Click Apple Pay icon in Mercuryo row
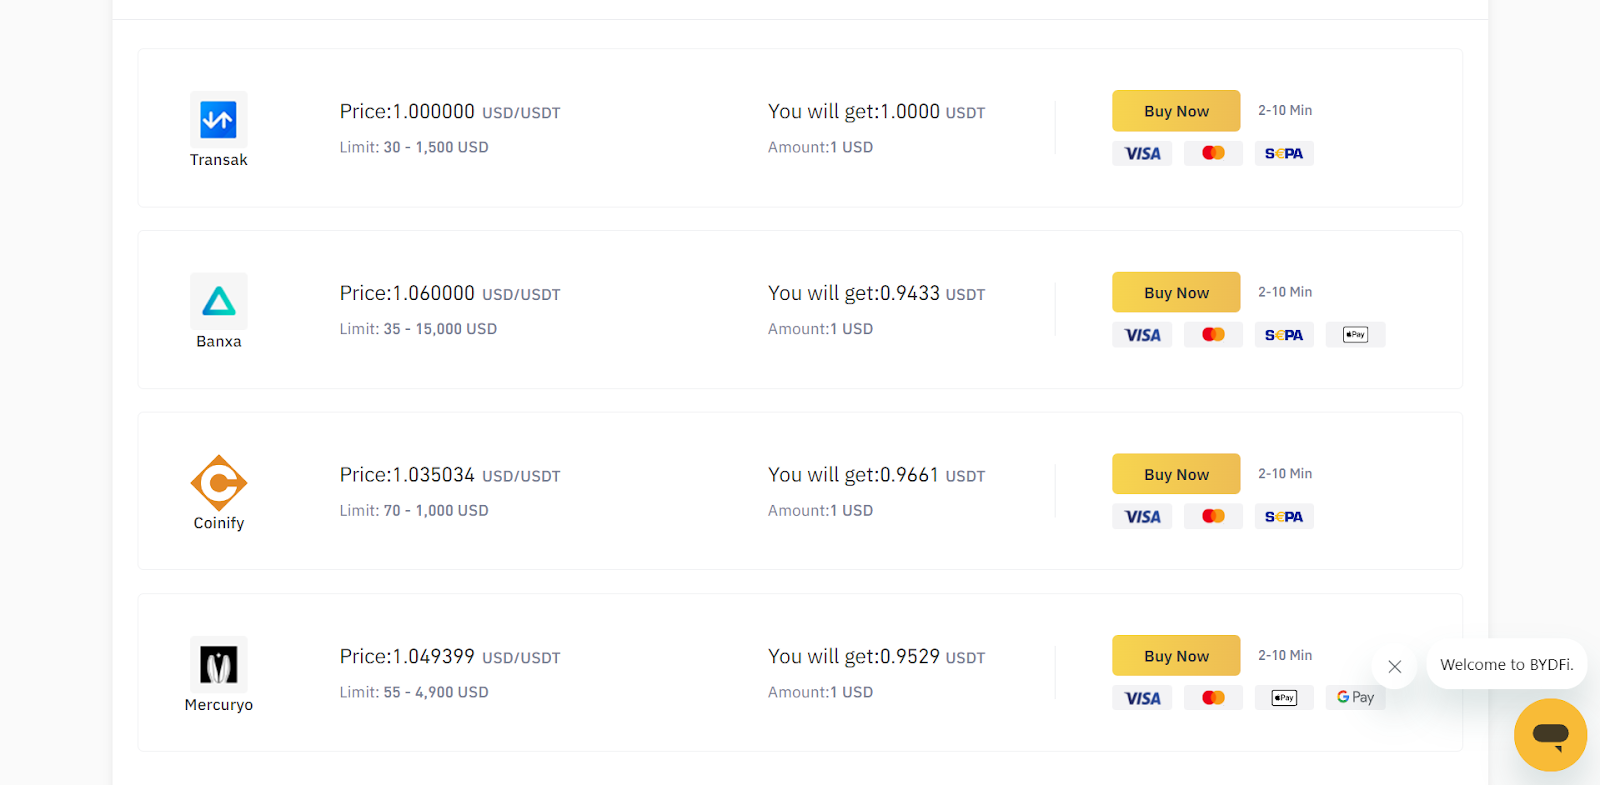The height and width of the screenshot is (785, 1600). (x=1284, y=698)
